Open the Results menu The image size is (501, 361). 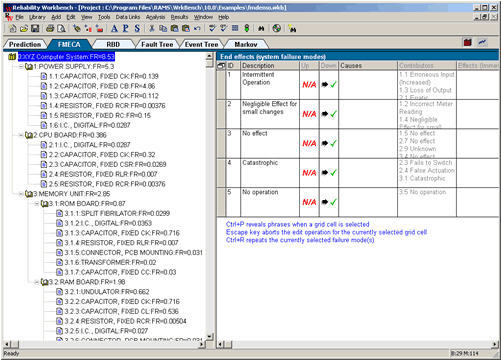click(x=179, y=17)
